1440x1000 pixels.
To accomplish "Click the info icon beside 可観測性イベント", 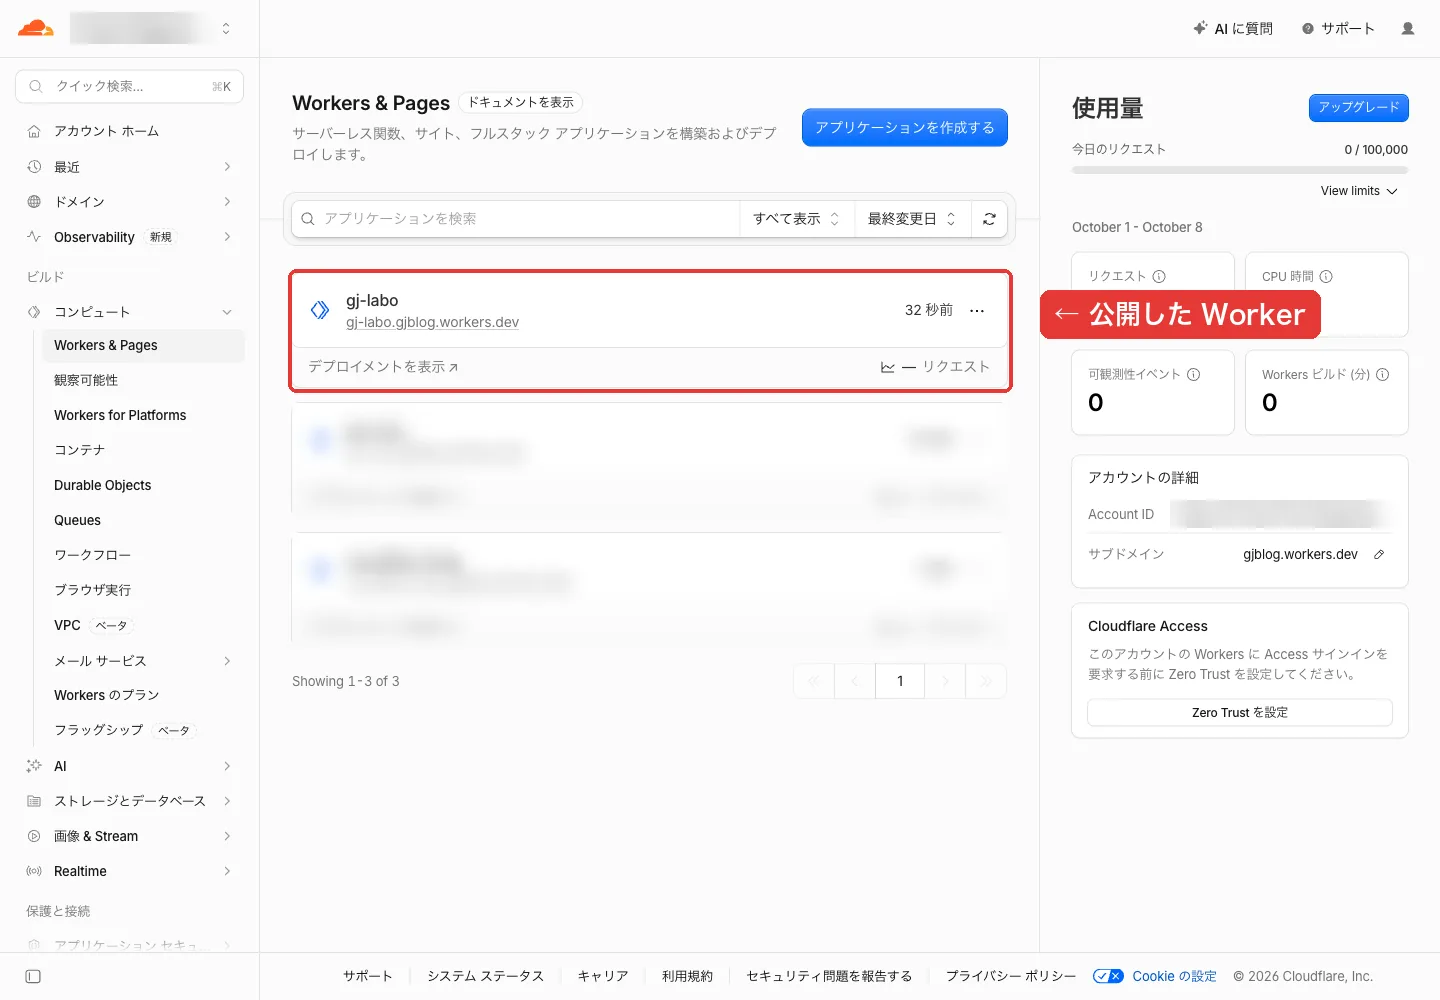I will (1193, 374).
